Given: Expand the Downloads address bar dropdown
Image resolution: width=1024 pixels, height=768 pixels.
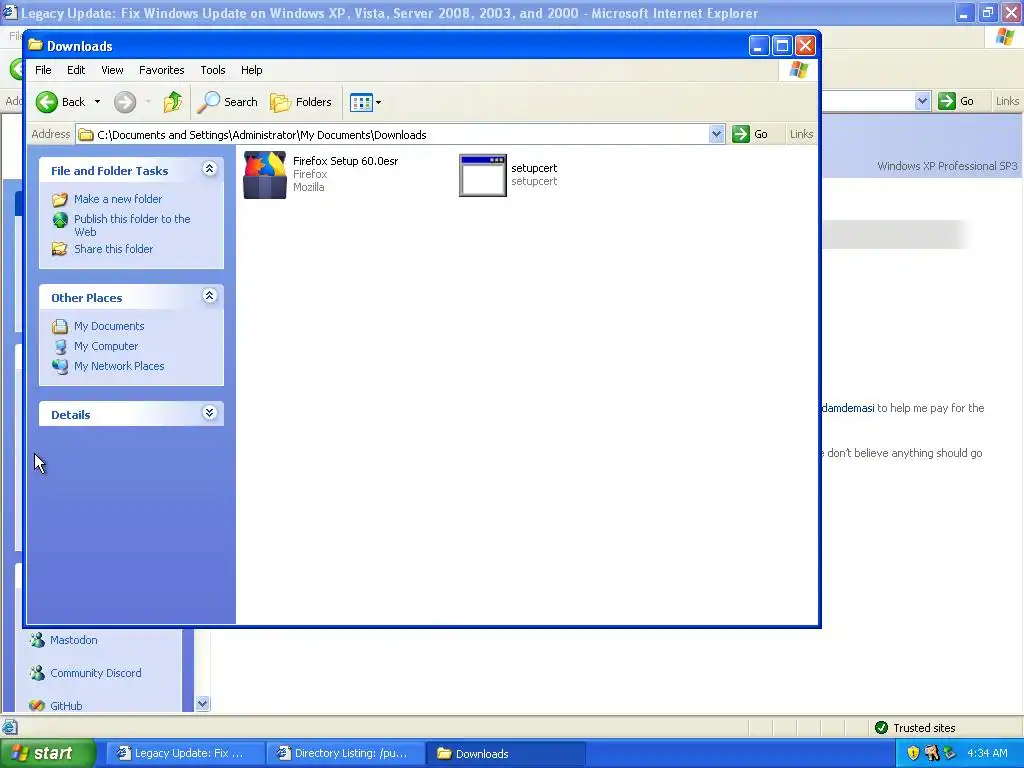Looking at the screenshot, I should pyautogui.click(x=716, y=135).
